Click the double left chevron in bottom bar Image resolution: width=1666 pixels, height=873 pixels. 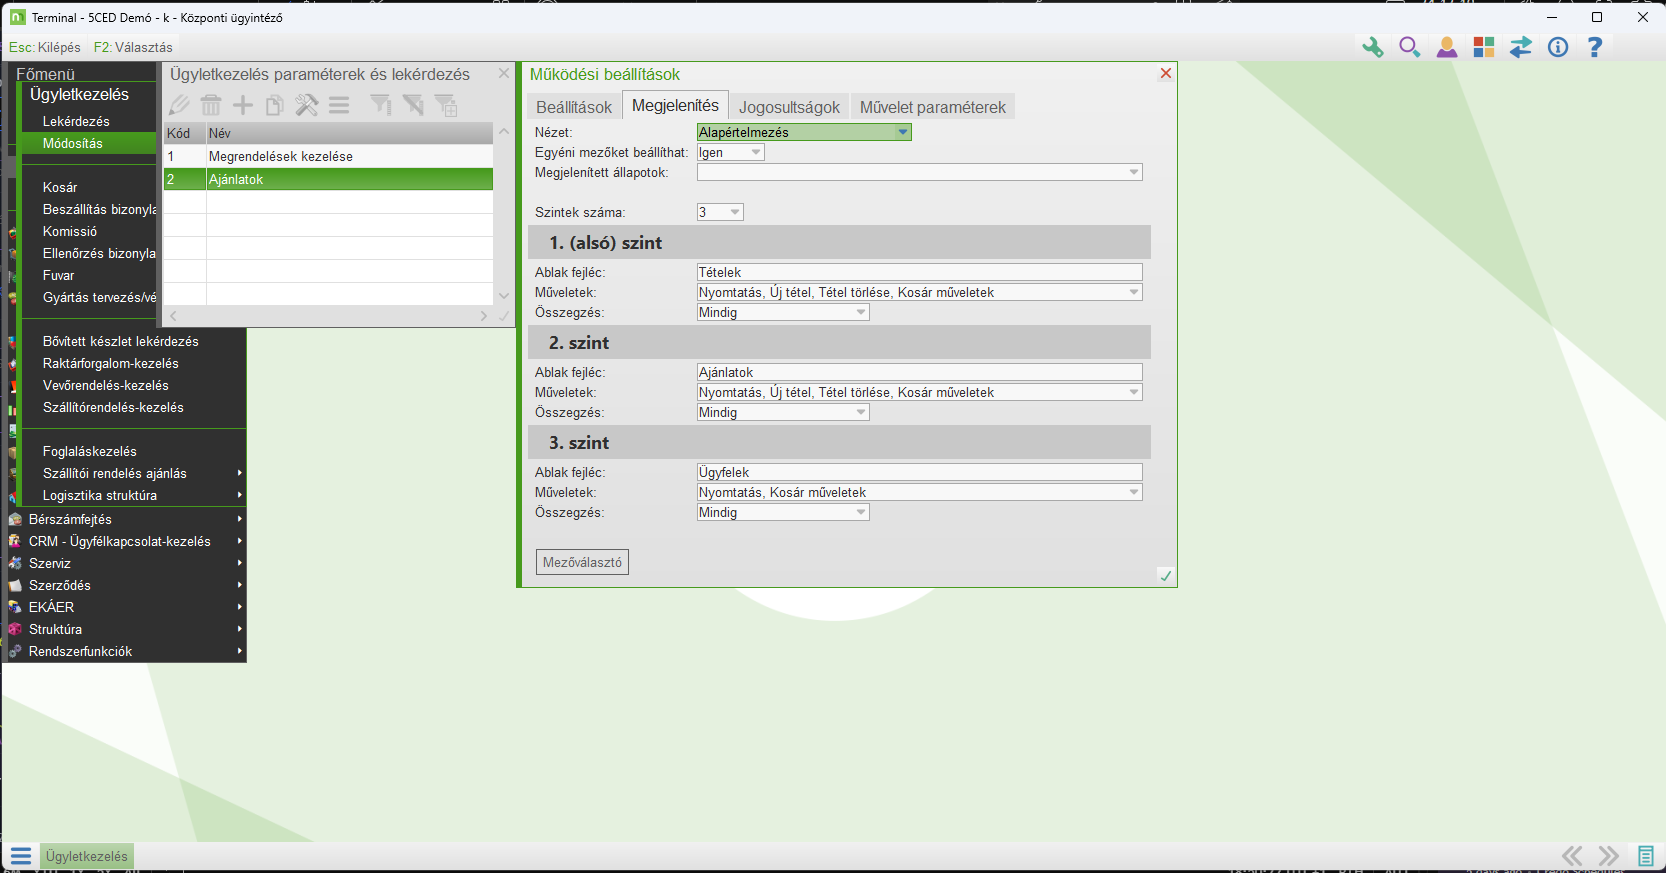point(1572,856)
